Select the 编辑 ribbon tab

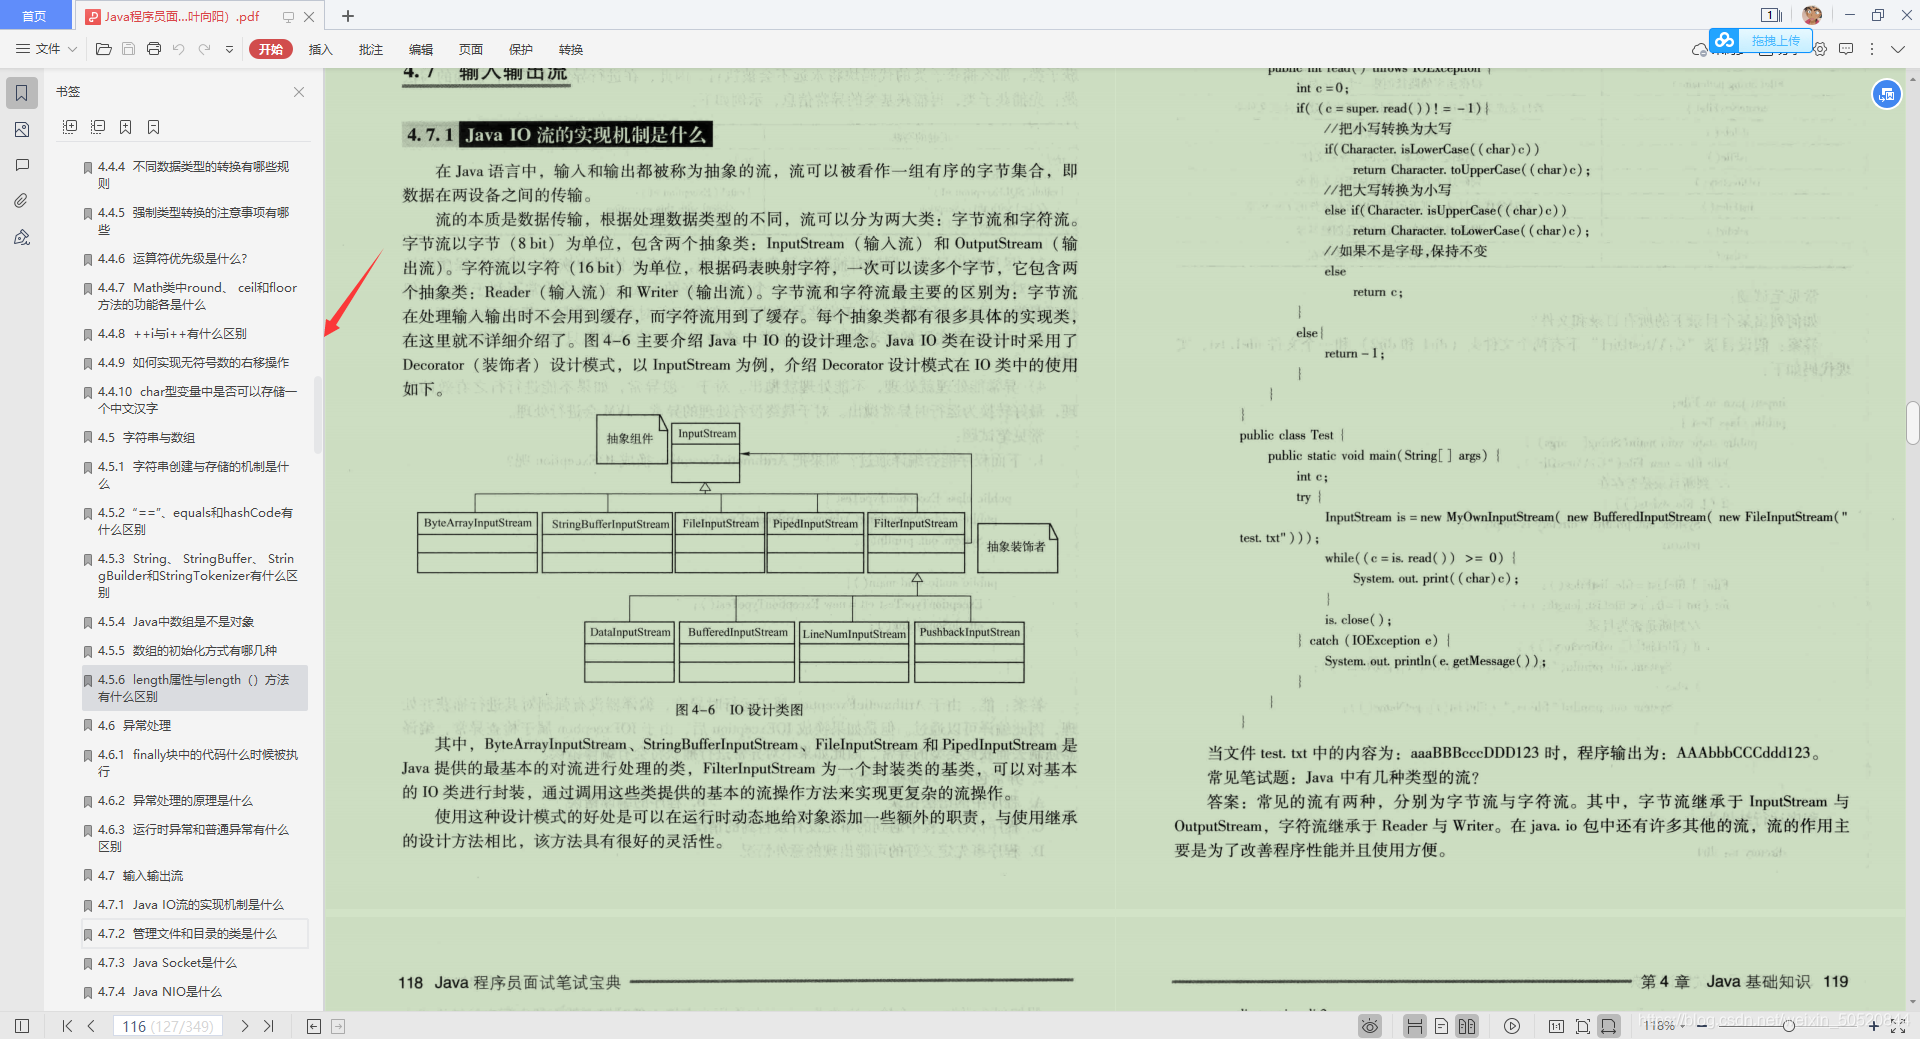(x=421, y=49)
